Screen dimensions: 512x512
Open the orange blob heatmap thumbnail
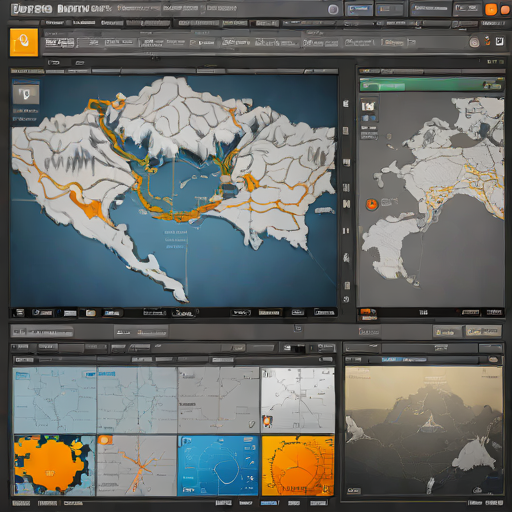click(55, 465)
